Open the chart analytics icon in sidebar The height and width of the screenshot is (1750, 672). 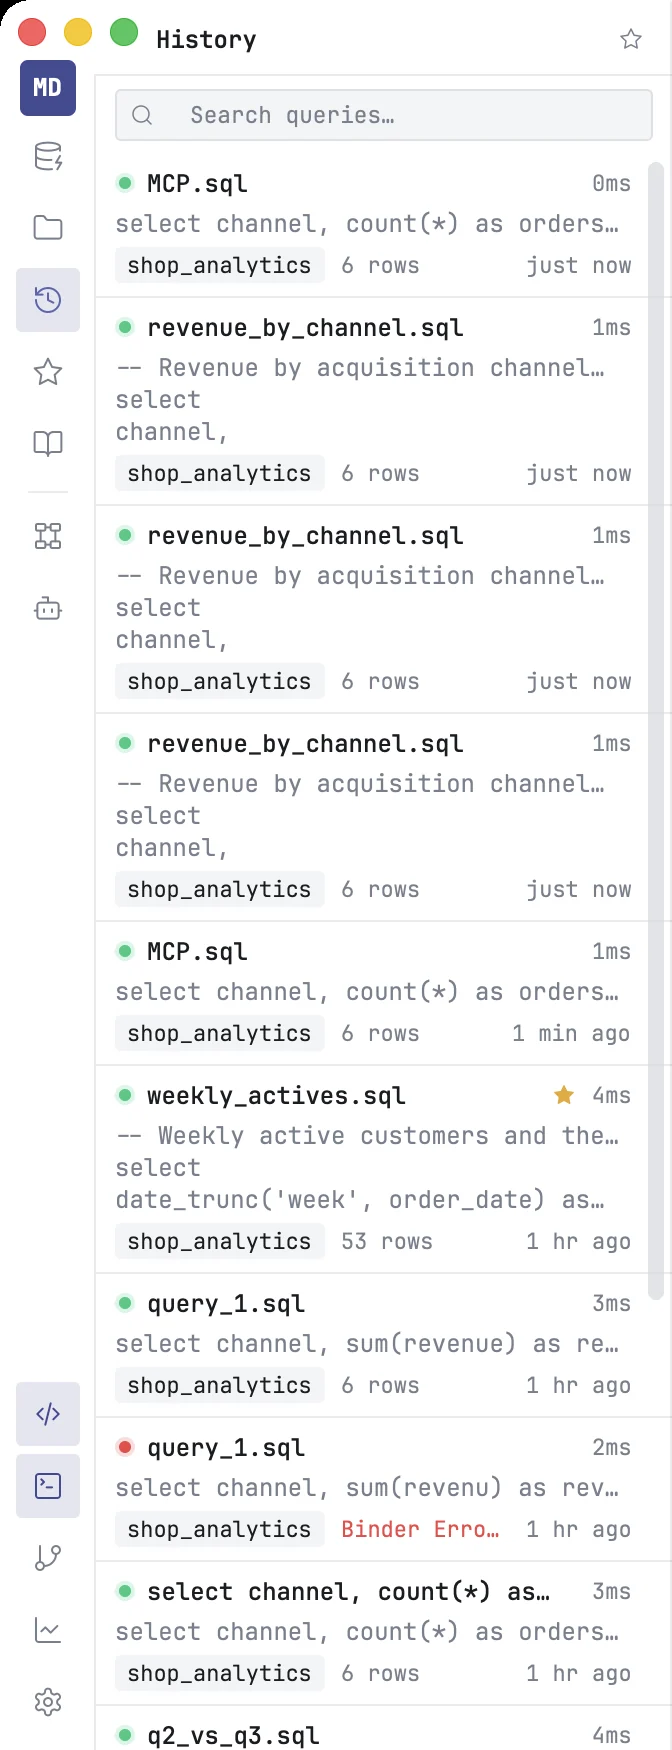48,1630
